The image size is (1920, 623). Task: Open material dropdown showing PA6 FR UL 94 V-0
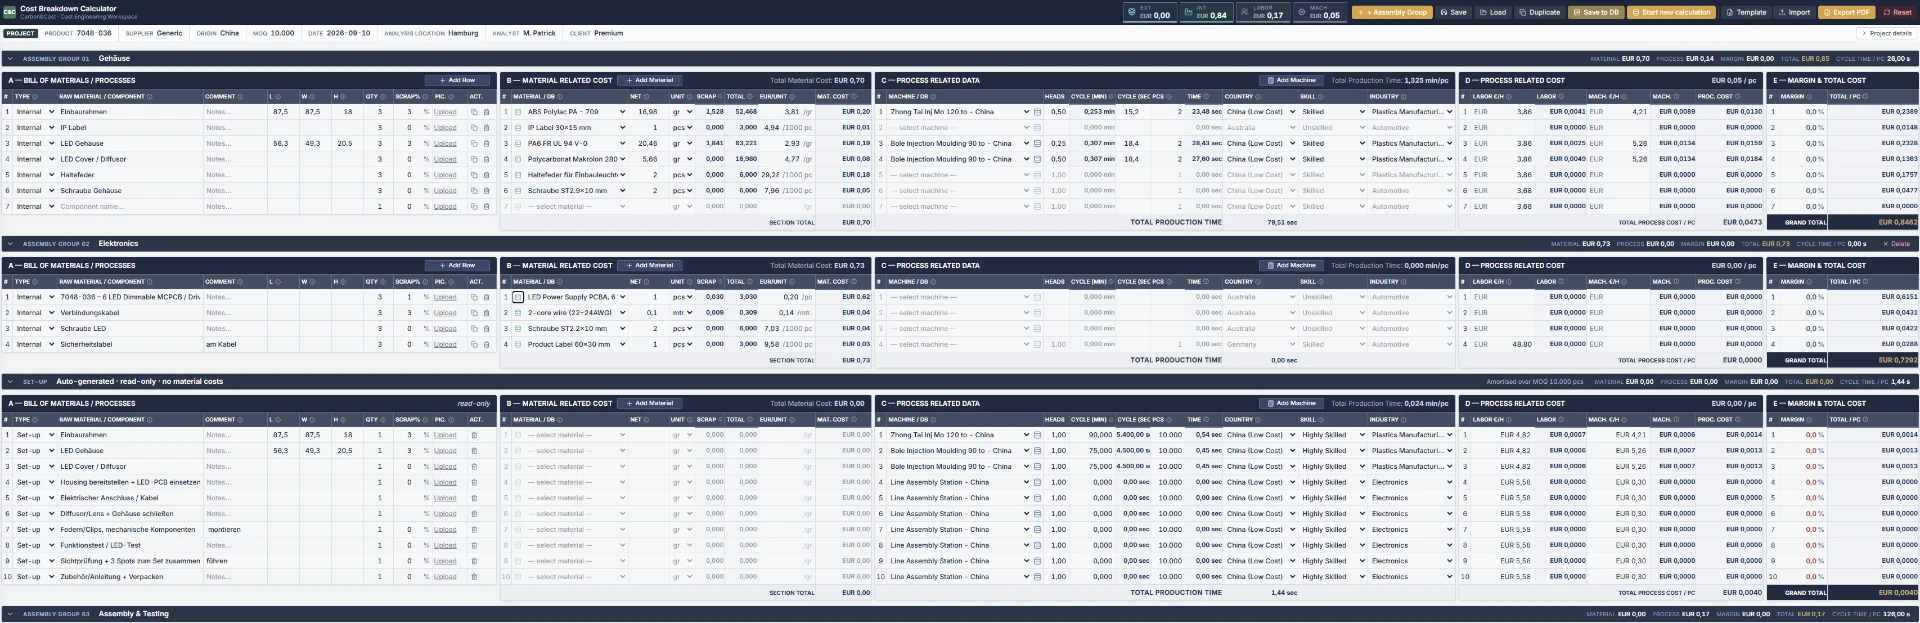tap(576, 144)
